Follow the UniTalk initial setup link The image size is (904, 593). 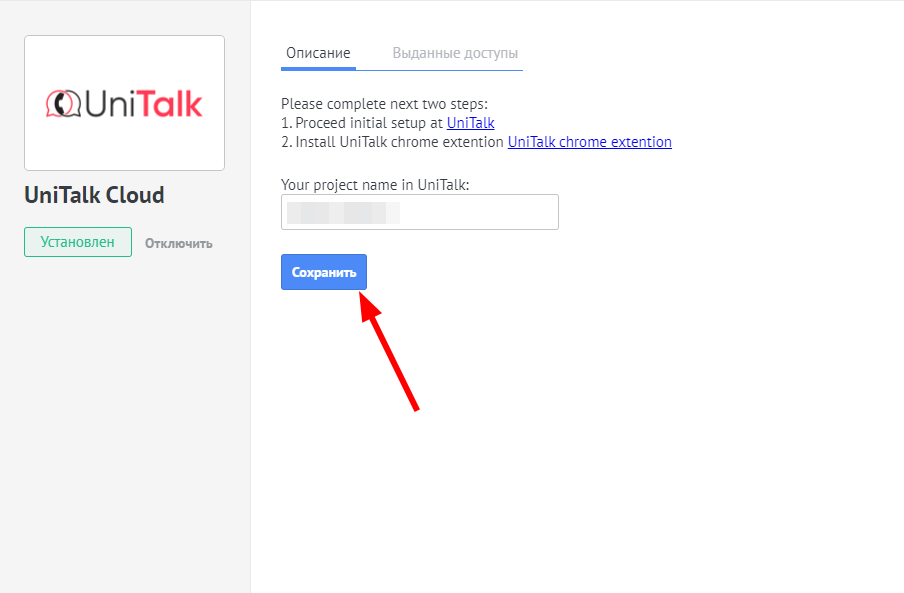point(470,123)
